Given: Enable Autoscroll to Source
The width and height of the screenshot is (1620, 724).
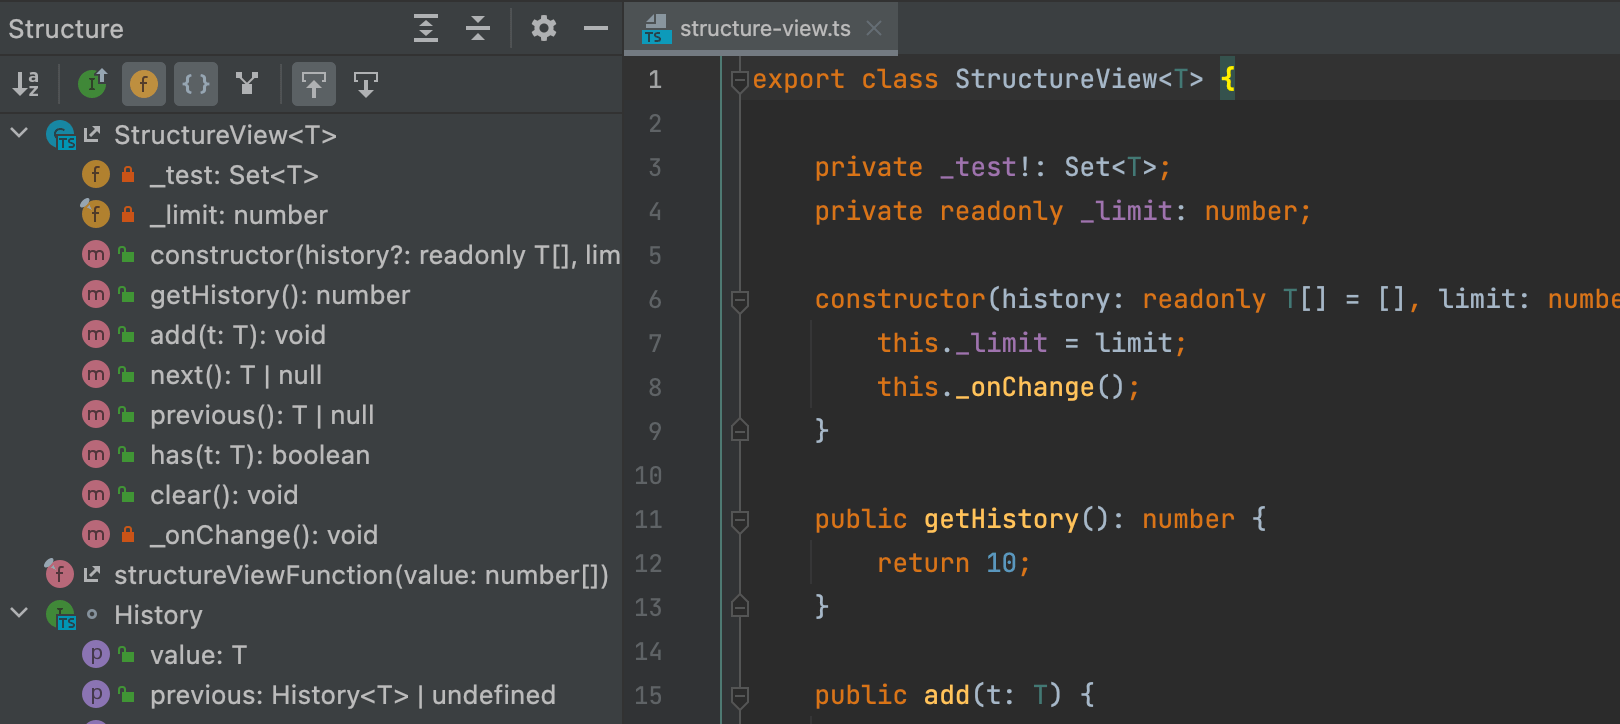Looking at the screenshot, I should [x=314, y=84].
